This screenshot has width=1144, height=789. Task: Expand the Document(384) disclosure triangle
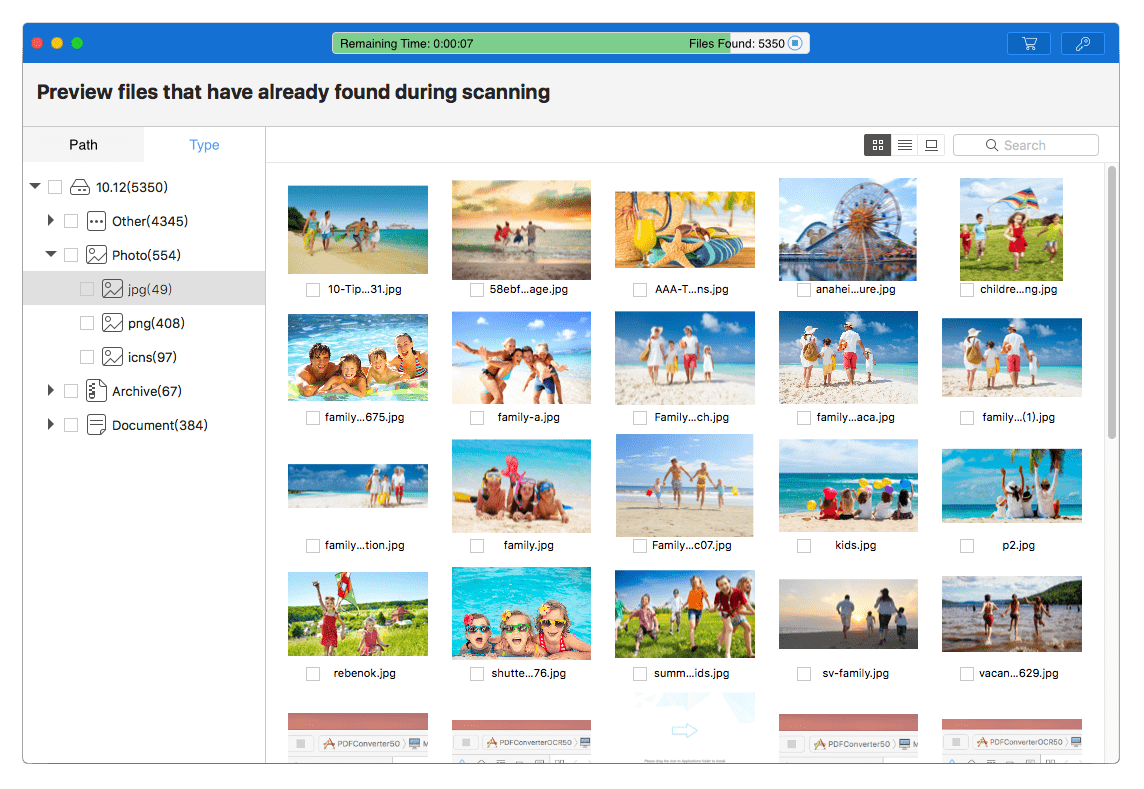pyautogui.click(x=50, y=424)
